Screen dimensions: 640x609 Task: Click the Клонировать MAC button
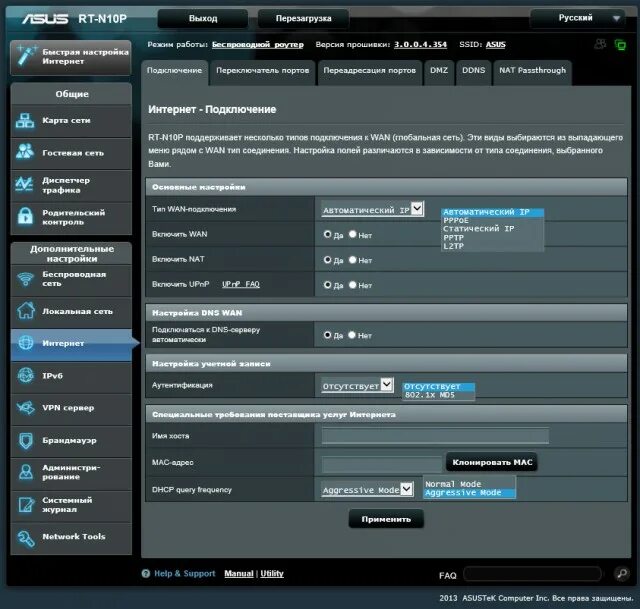(x=492, y=462)
